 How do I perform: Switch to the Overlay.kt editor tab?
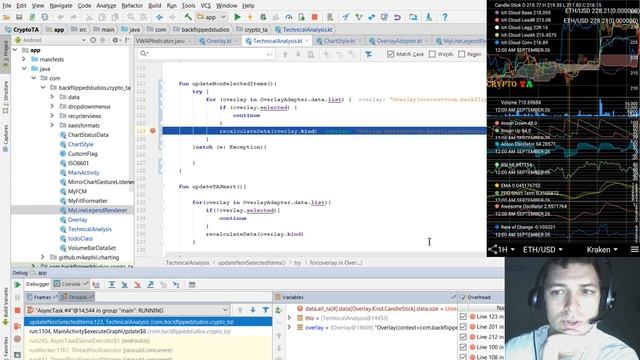click(x=219, y=41)
